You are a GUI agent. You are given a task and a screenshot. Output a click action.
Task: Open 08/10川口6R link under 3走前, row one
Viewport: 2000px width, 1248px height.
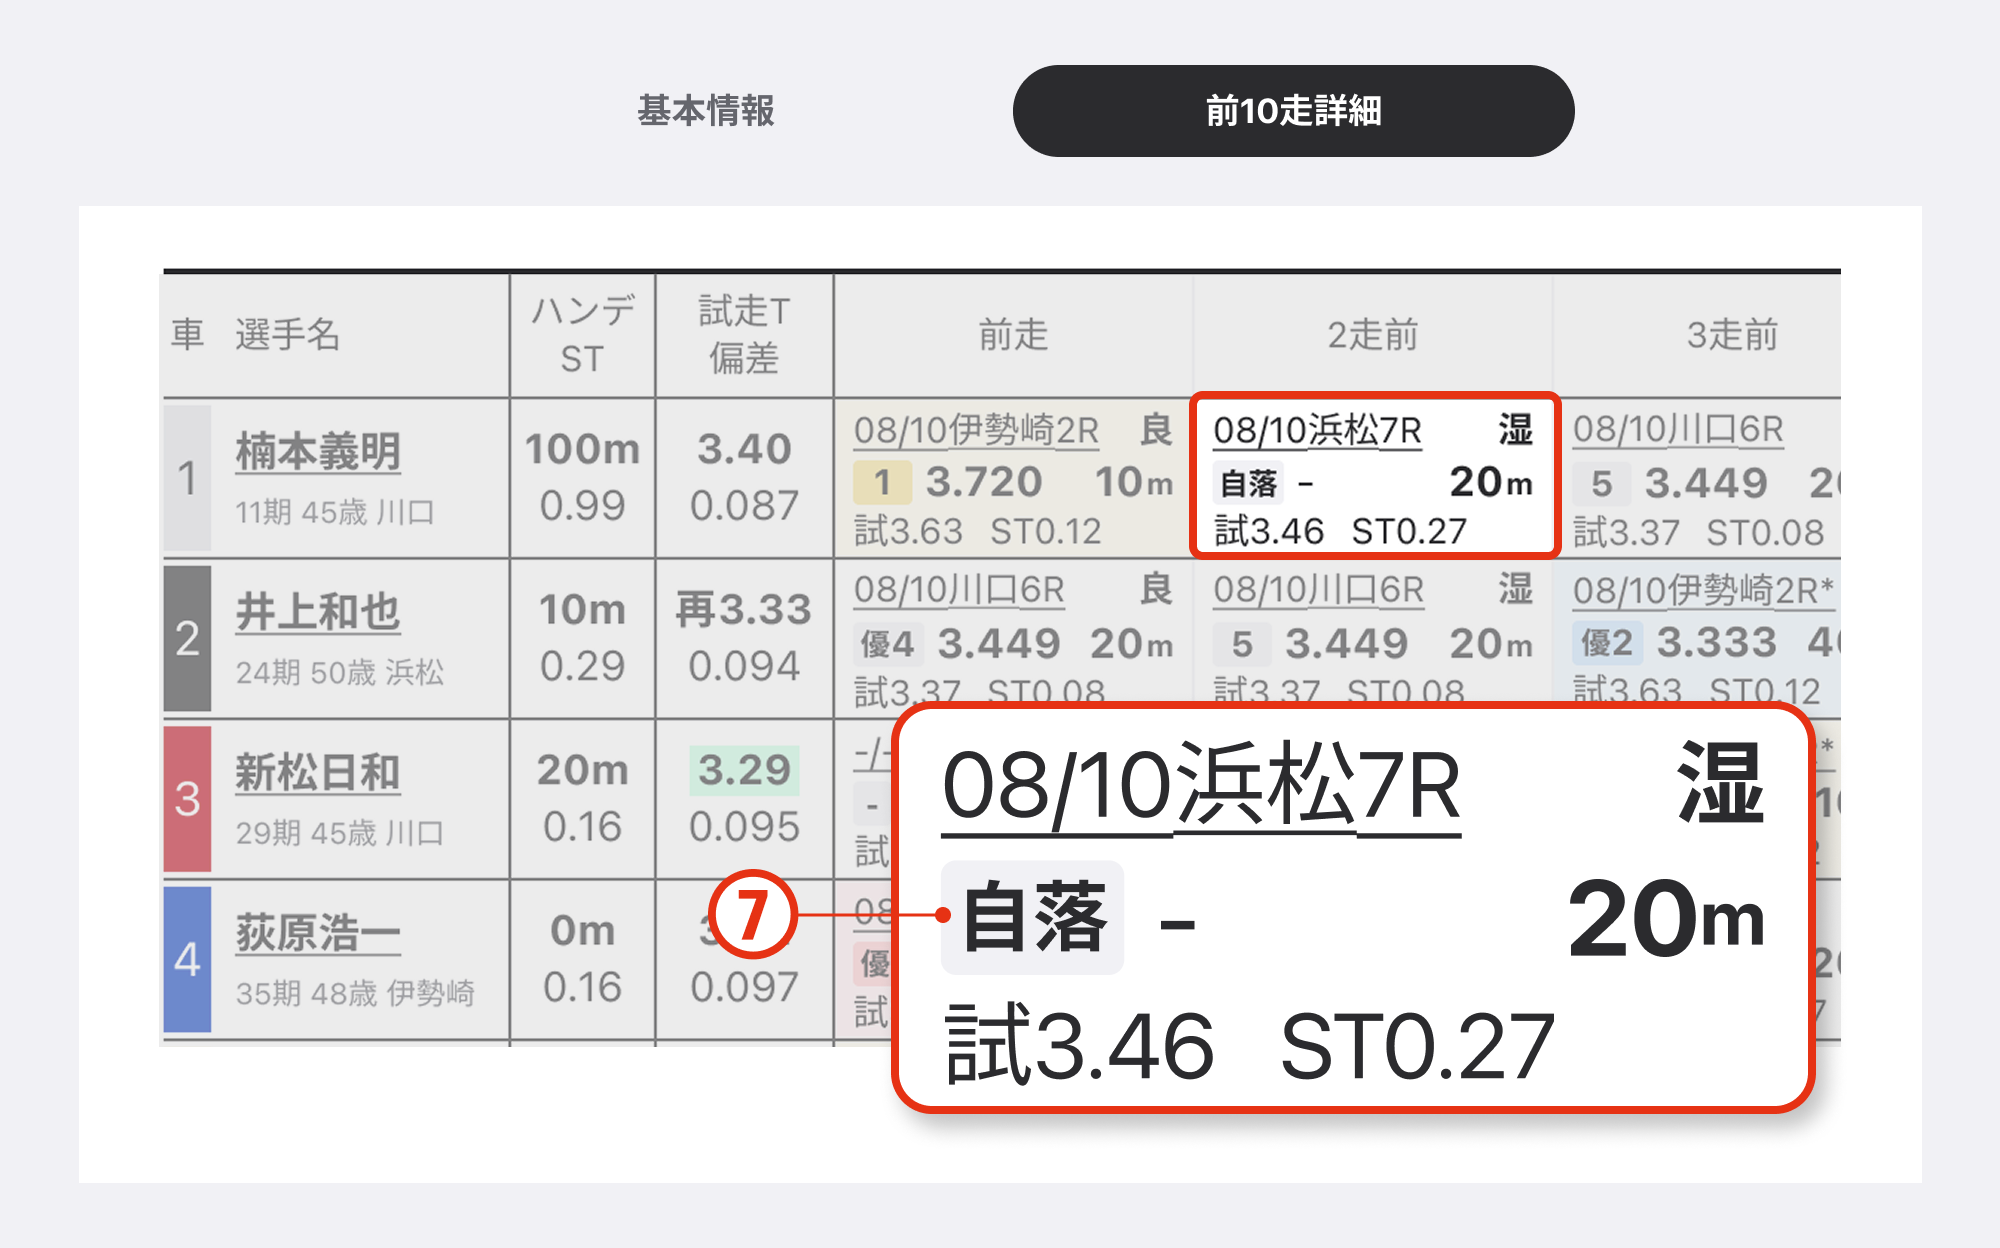[x=1678, y=430]
